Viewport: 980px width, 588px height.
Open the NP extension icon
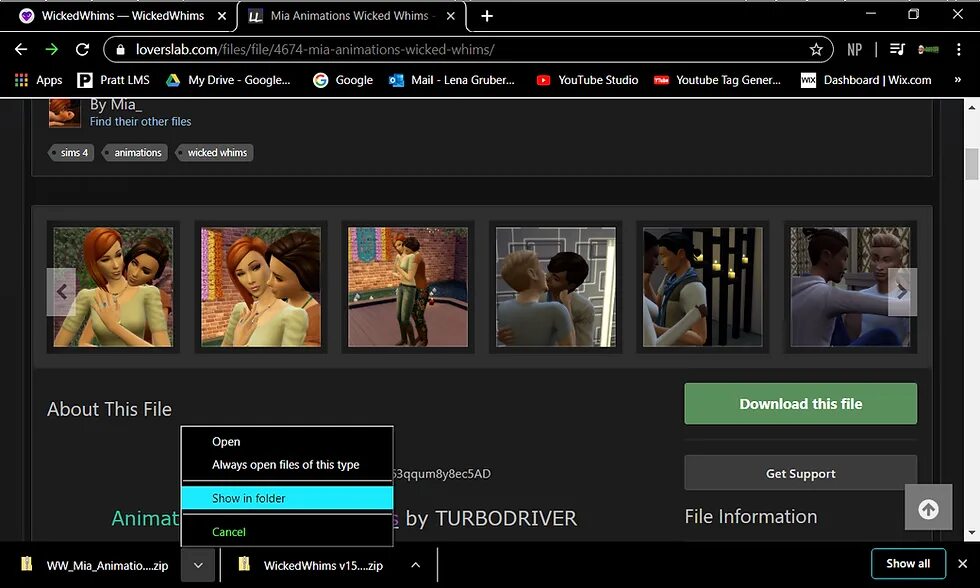coord(854,49)
